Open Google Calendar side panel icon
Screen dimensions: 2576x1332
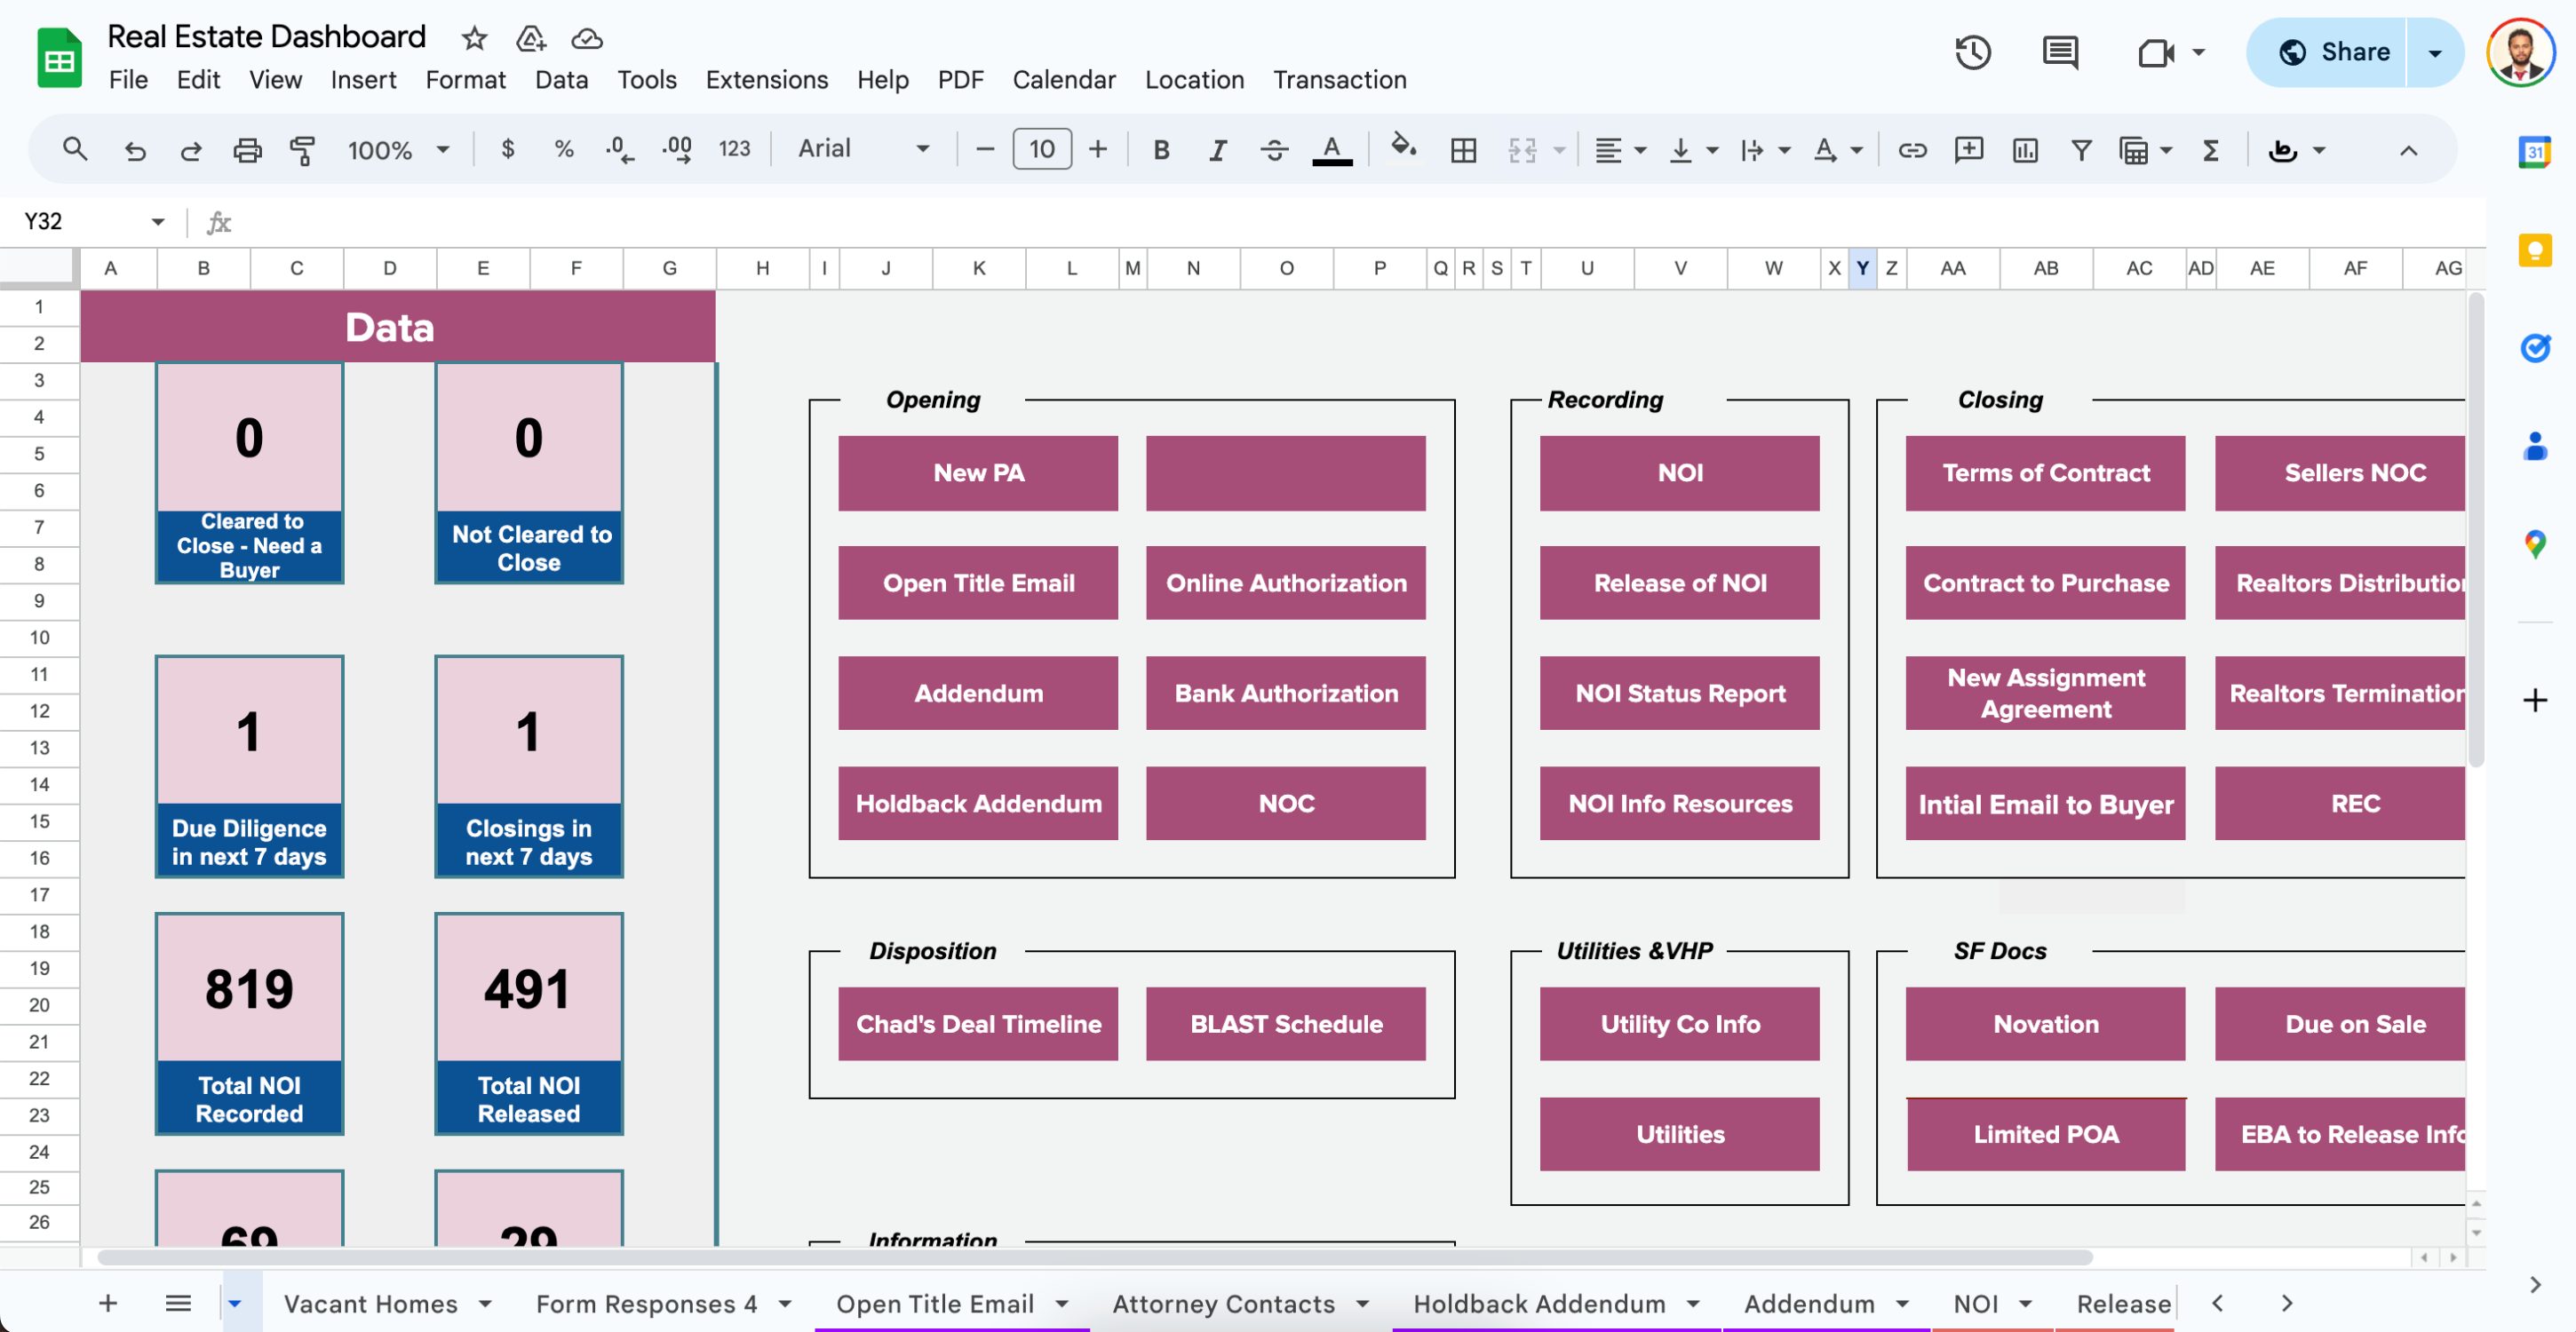pyautogui.click(x=2535, y=152)
